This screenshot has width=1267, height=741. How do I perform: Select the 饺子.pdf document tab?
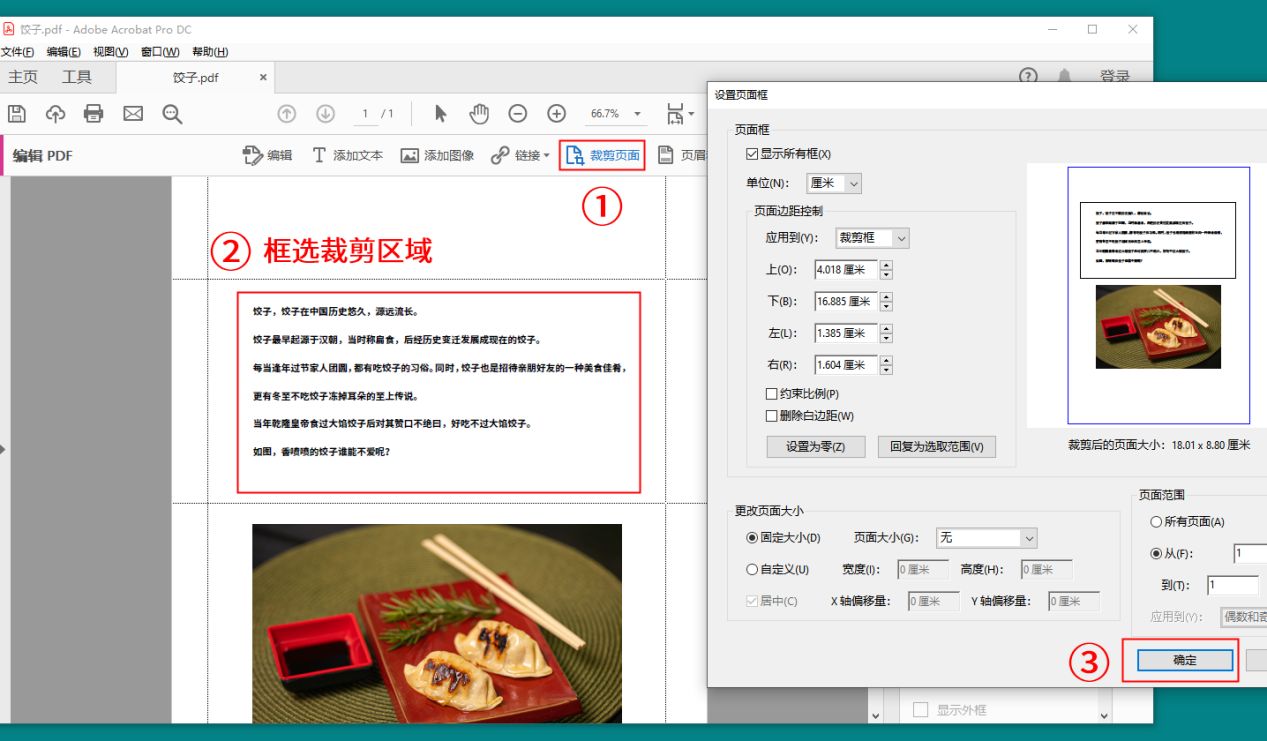(x=196, y=77)
